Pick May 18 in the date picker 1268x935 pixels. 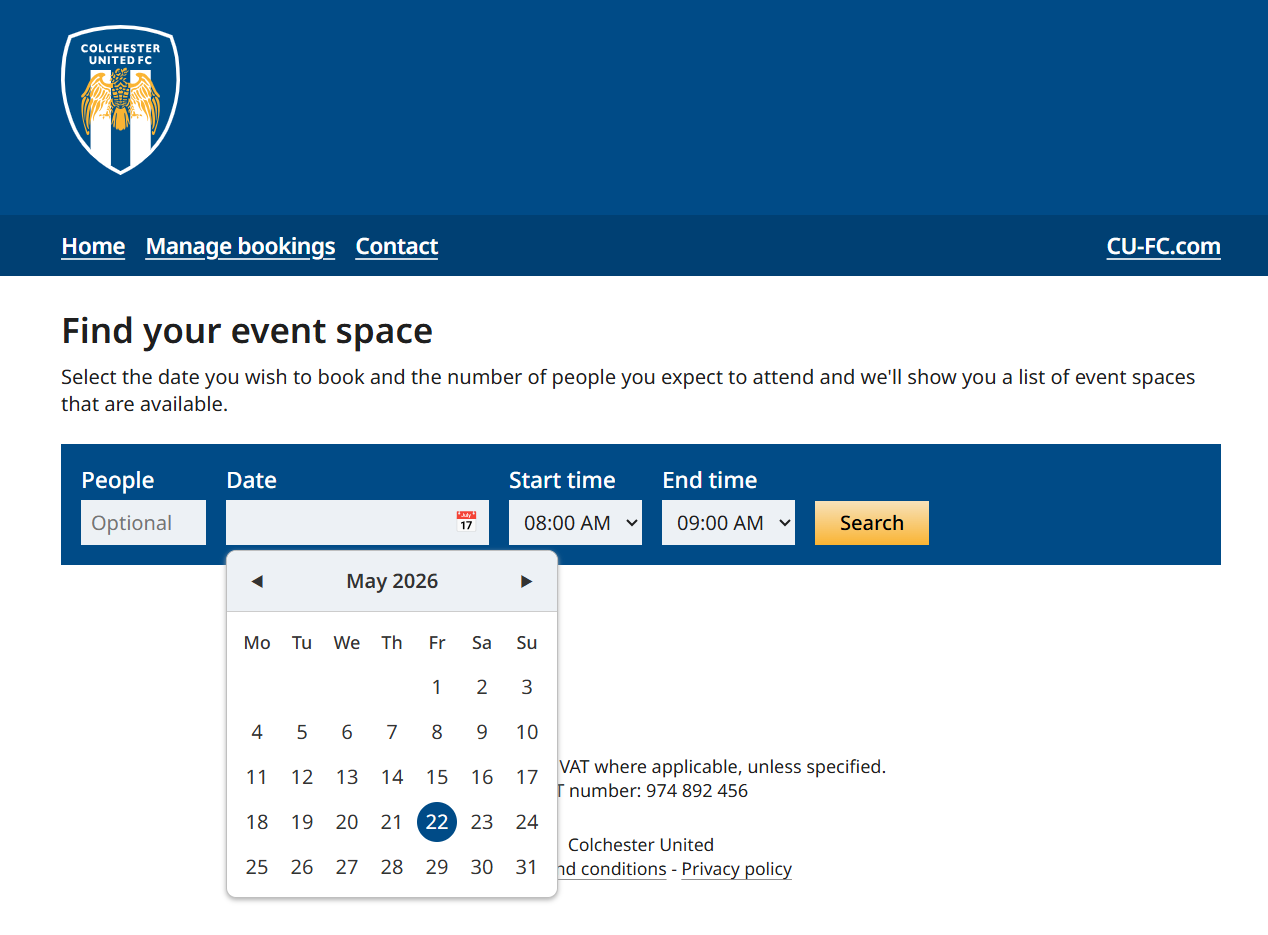(257, 822)
